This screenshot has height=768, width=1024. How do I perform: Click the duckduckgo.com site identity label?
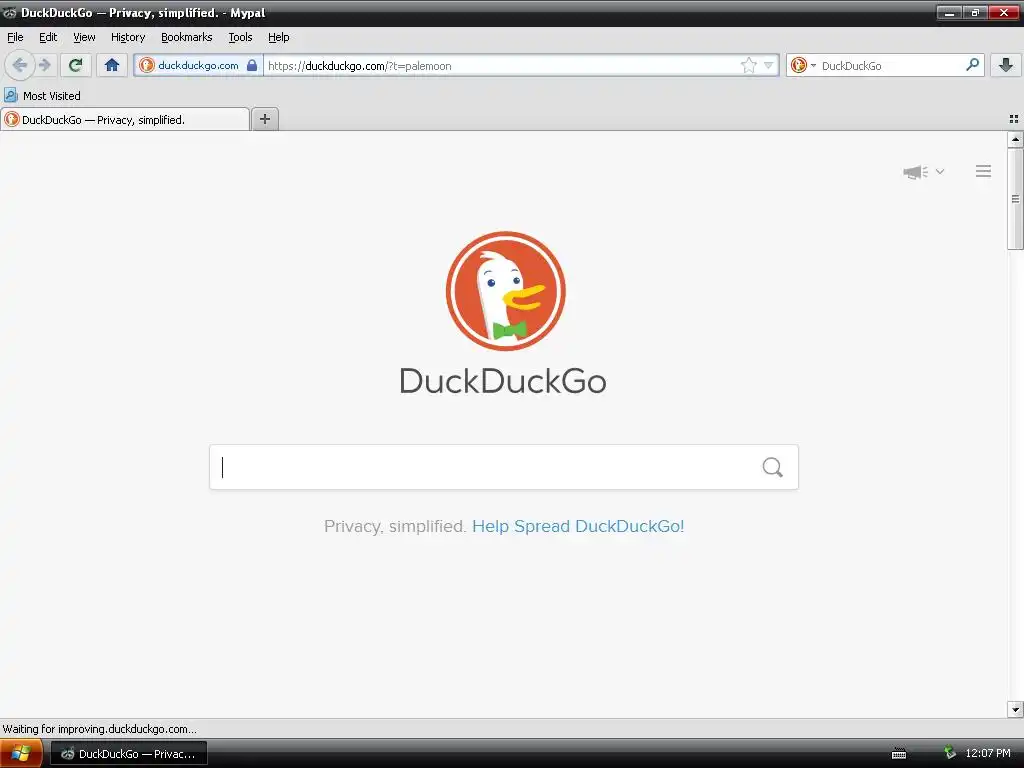click(x=199, y=65)
